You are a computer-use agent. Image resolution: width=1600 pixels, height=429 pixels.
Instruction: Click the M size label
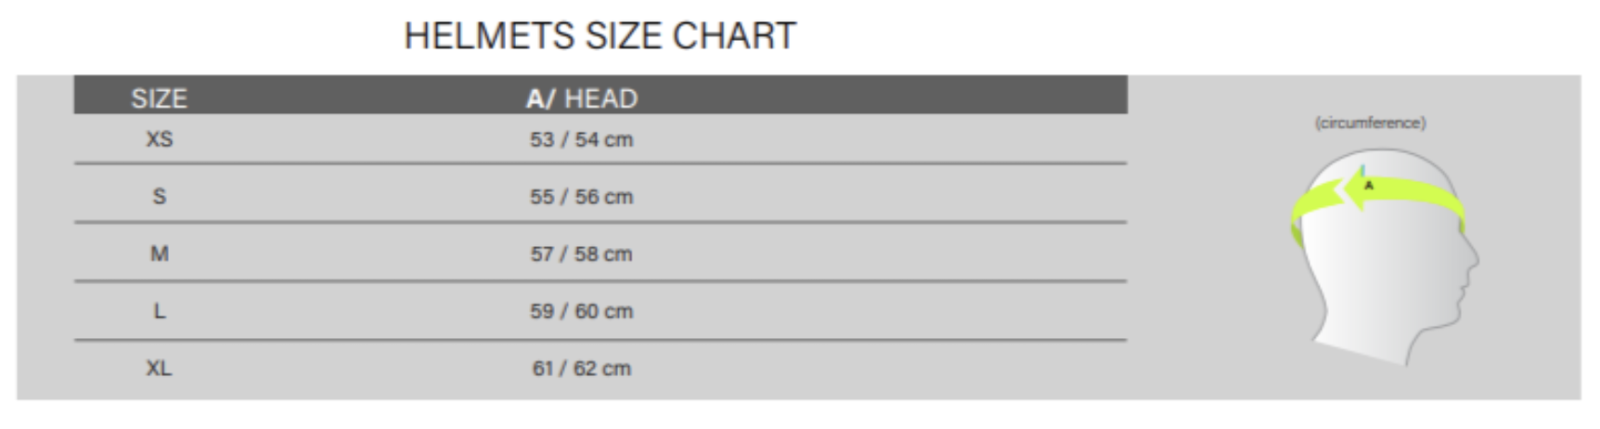tap(159, 253)
